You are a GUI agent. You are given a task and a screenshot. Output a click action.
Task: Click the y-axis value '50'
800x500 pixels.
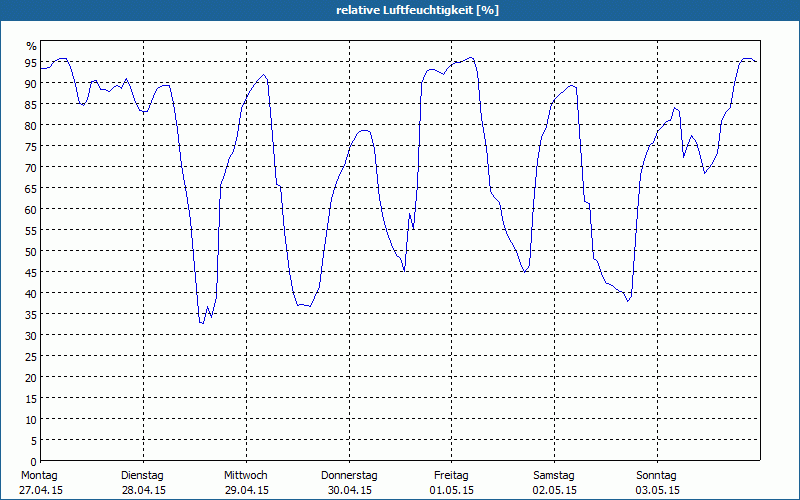coord(31,252)
